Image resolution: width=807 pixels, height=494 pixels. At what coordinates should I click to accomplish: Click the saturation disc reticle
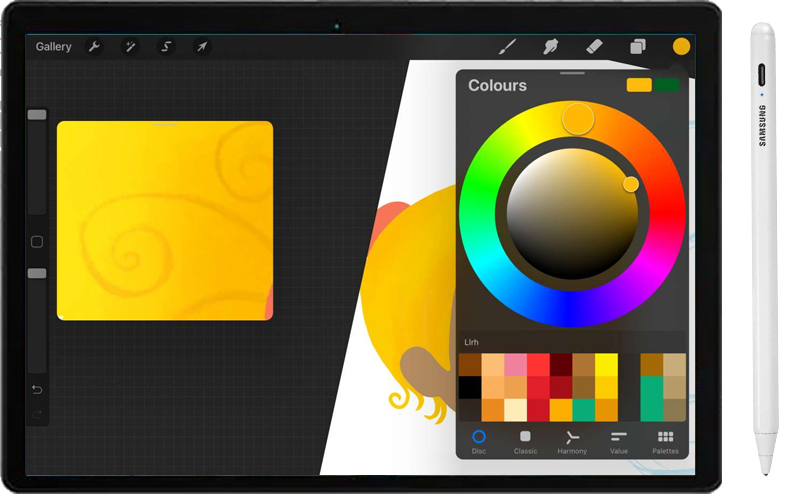pyautogui.click(x=631, y=184)
